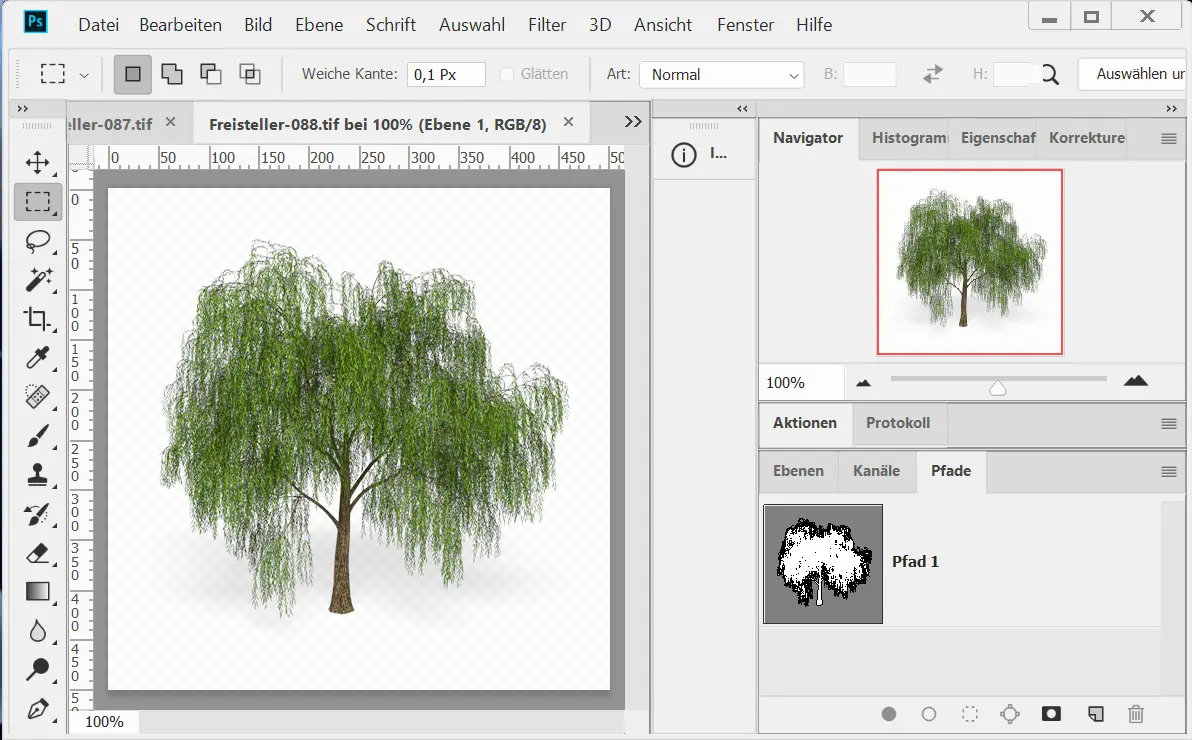Select the Clone Stamp tool
This screenshot has width=1192, height=740.
click(38, 475)
